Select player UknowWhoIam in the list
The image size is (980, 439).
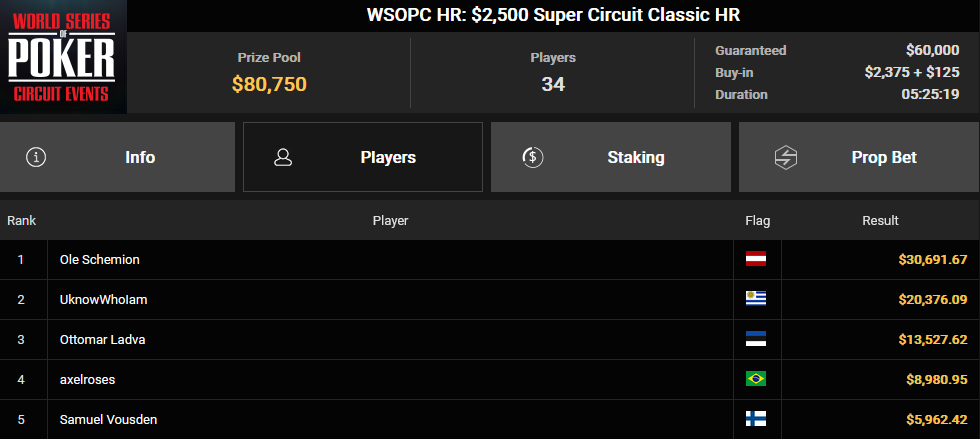[x=104, y=299]
